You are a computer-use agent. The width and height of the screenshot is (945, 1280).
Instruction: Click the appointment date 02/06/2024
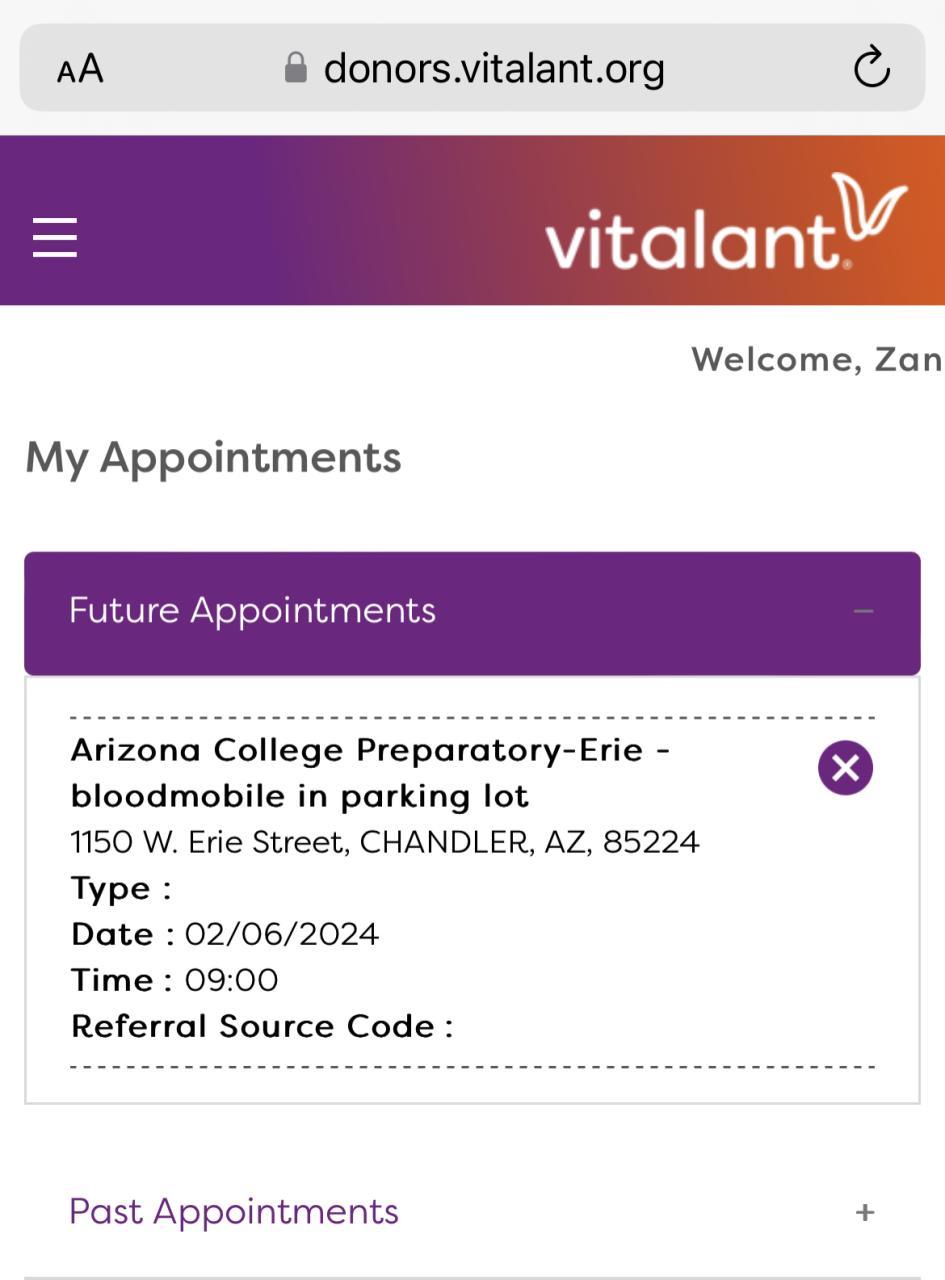pos(282,934)
